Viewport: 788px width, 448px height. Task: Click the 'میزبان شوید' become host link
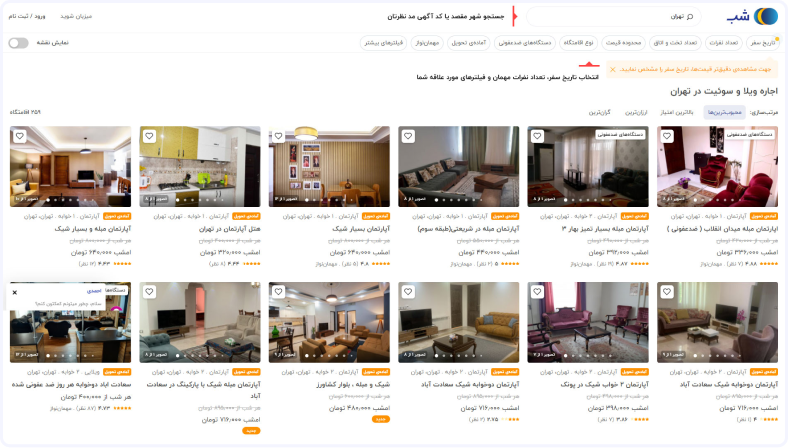tap(76, 16)
